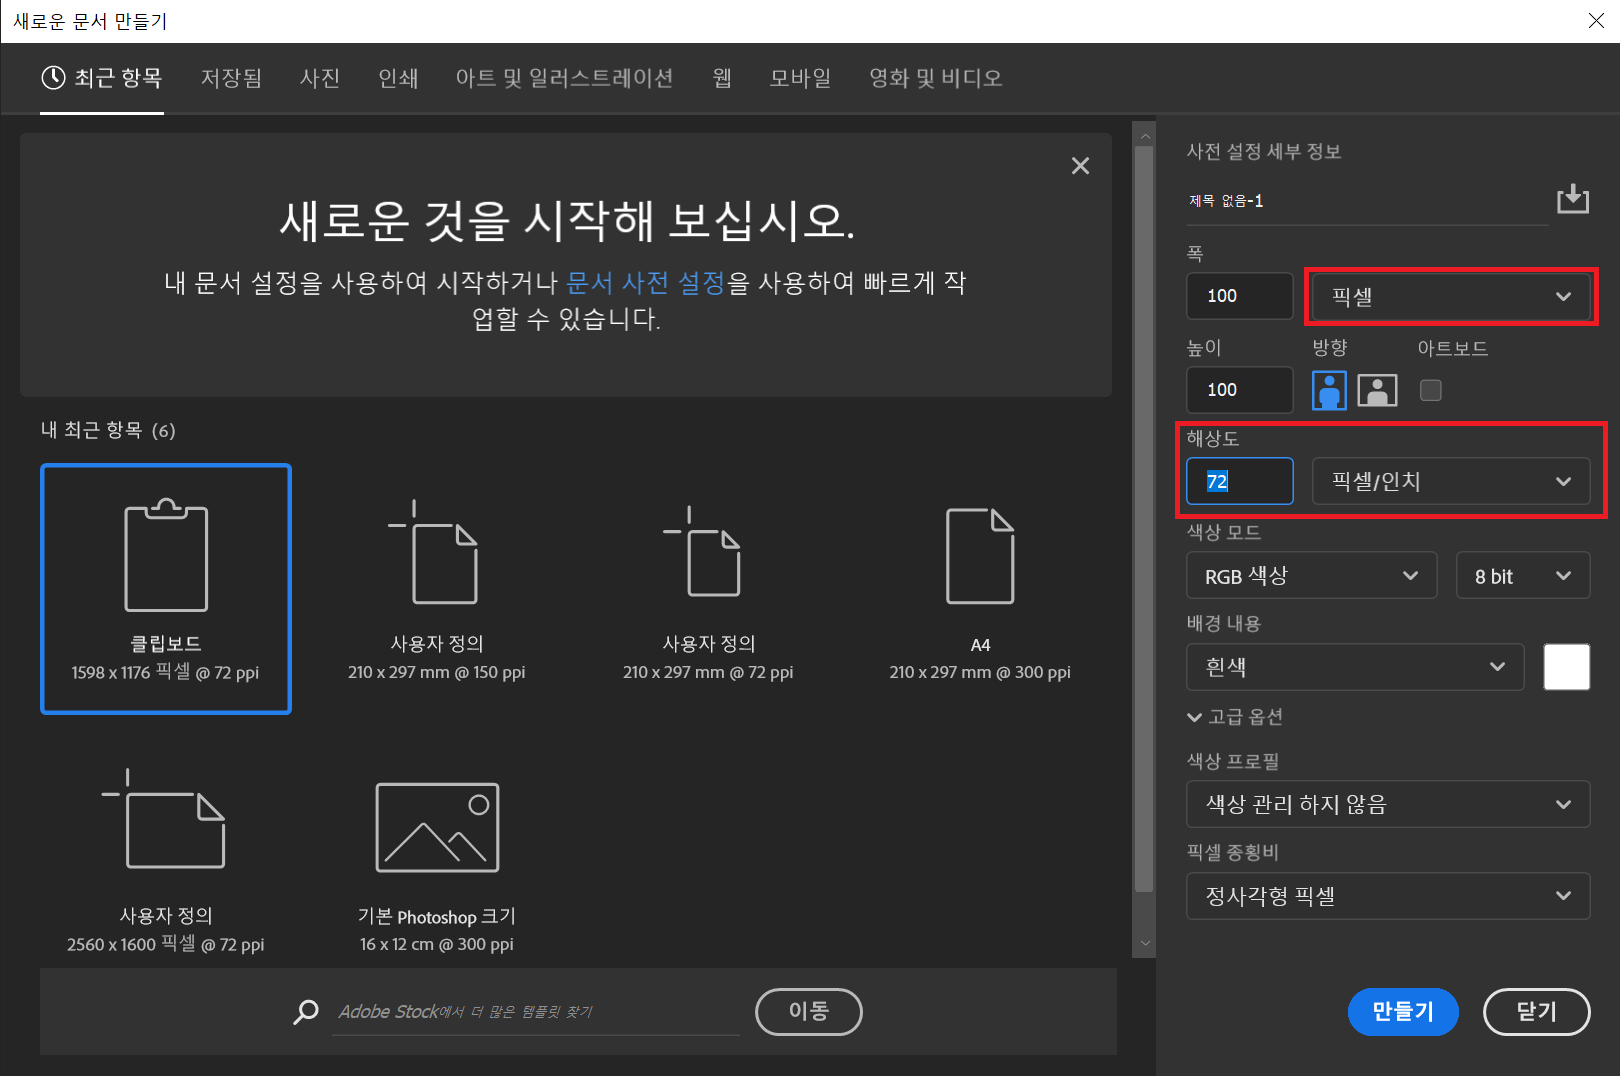1620x1076 pixels.
Task: Click the 폭 width input field
Action: point(1240,296)
